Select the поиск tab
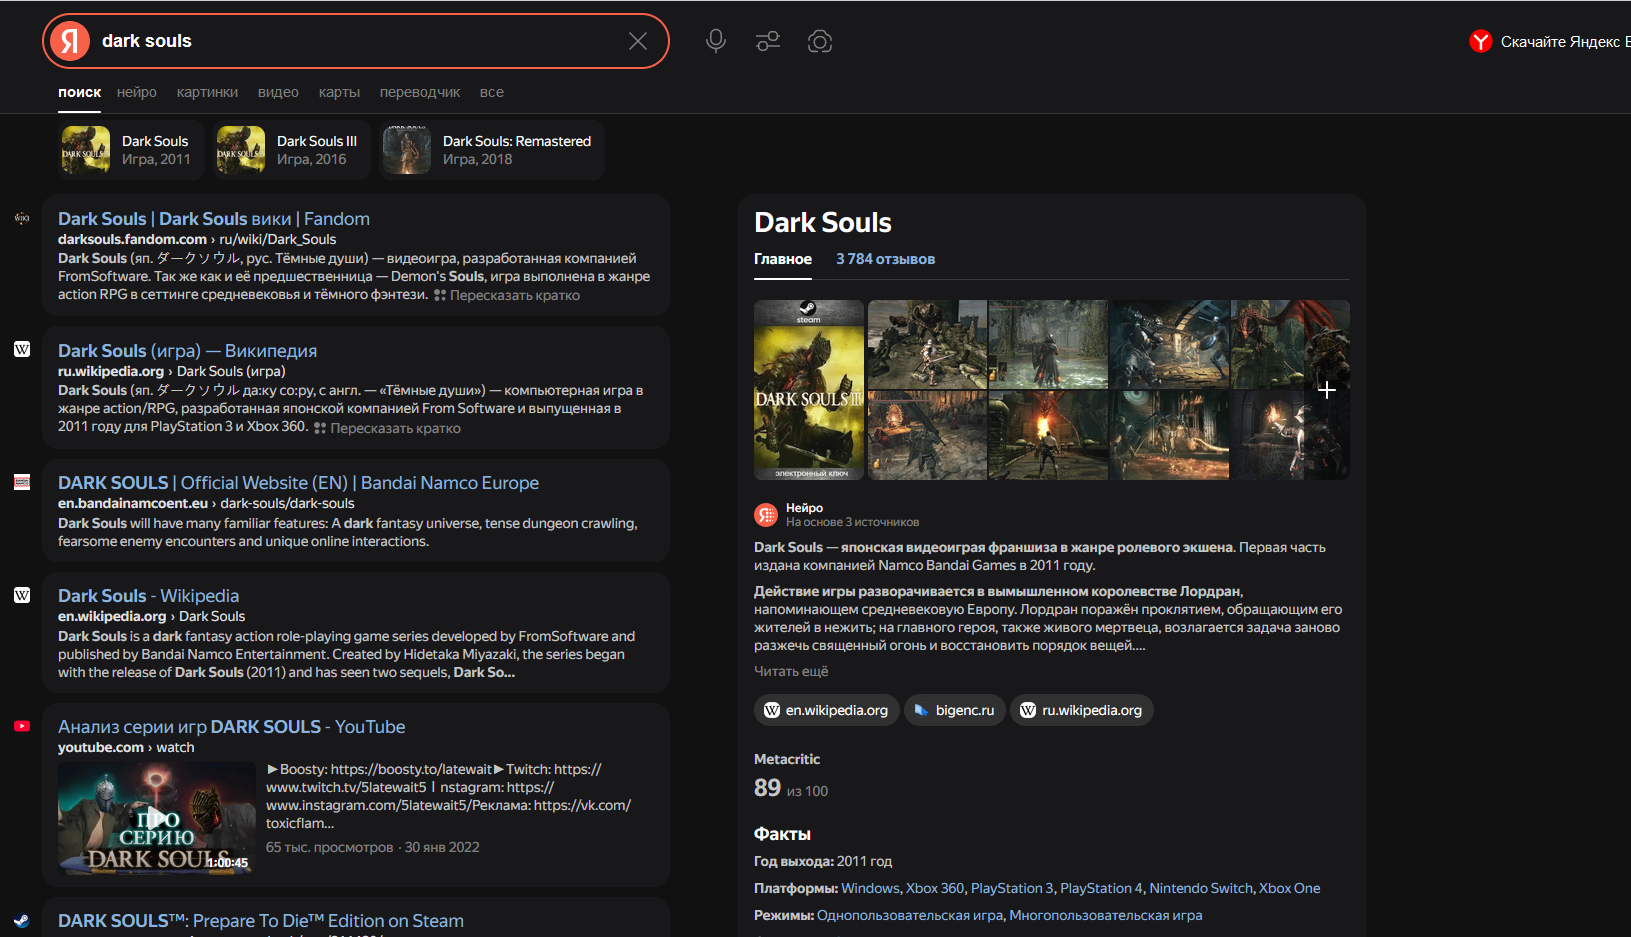1631x937 pixels. click(79, 92)
